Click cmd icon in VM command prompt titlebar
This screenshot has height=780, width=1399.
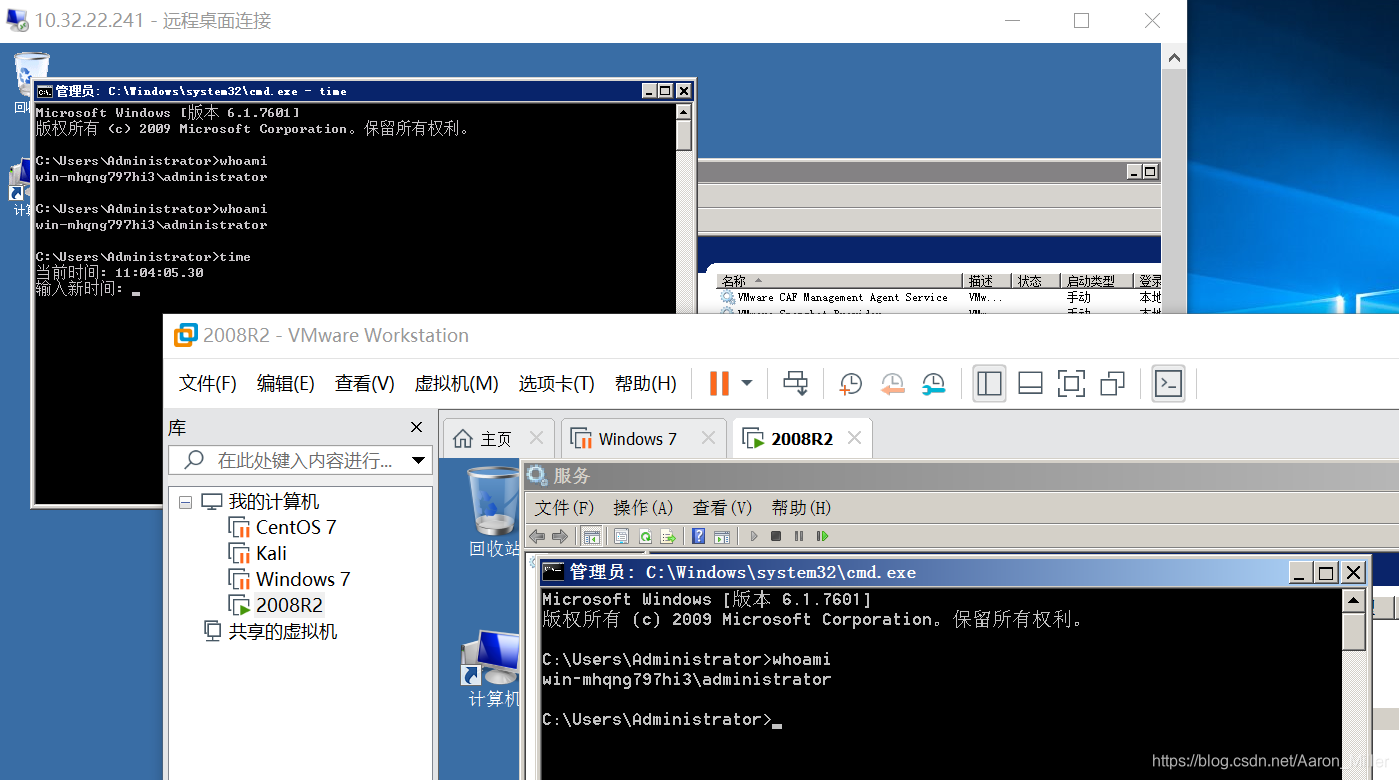553,572
